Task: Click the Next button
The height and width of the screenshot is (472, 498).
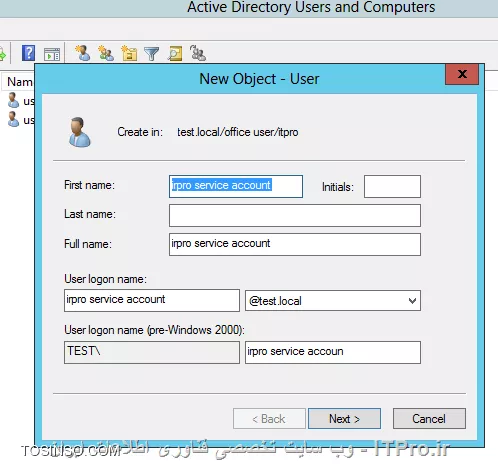Action: pyautogui.click(x=344, y=419)
